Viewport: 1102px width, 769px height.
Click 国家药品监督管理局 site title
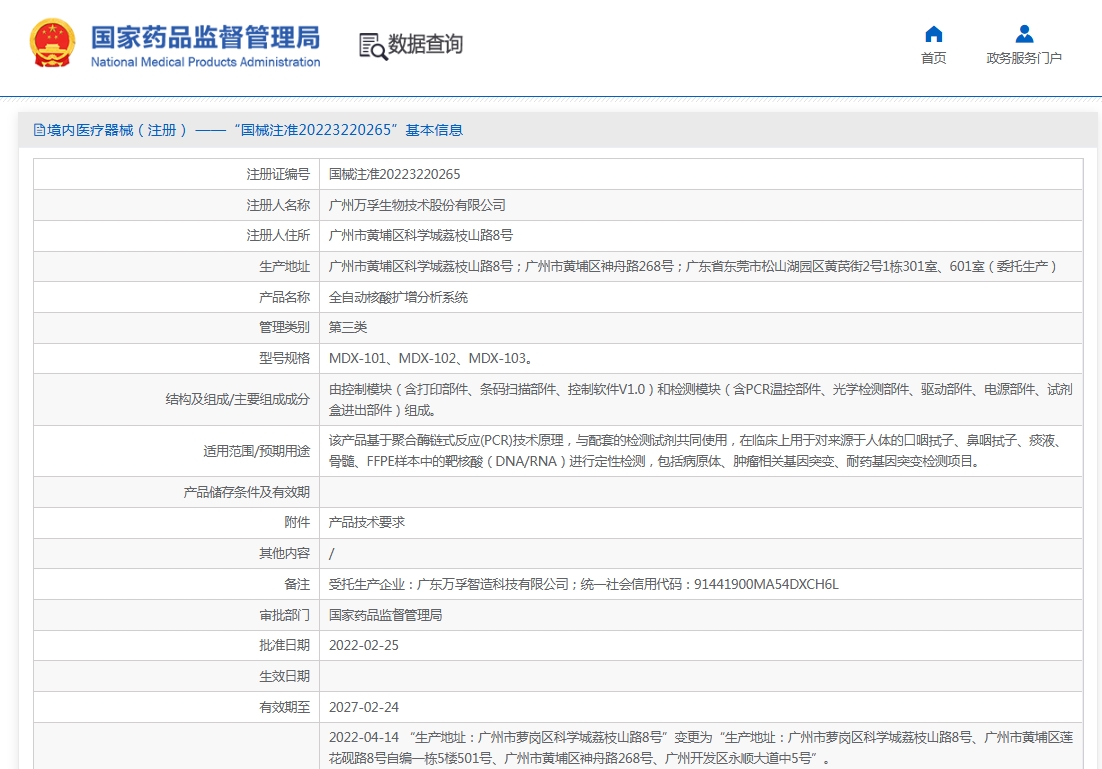click(x=205, y=37)
